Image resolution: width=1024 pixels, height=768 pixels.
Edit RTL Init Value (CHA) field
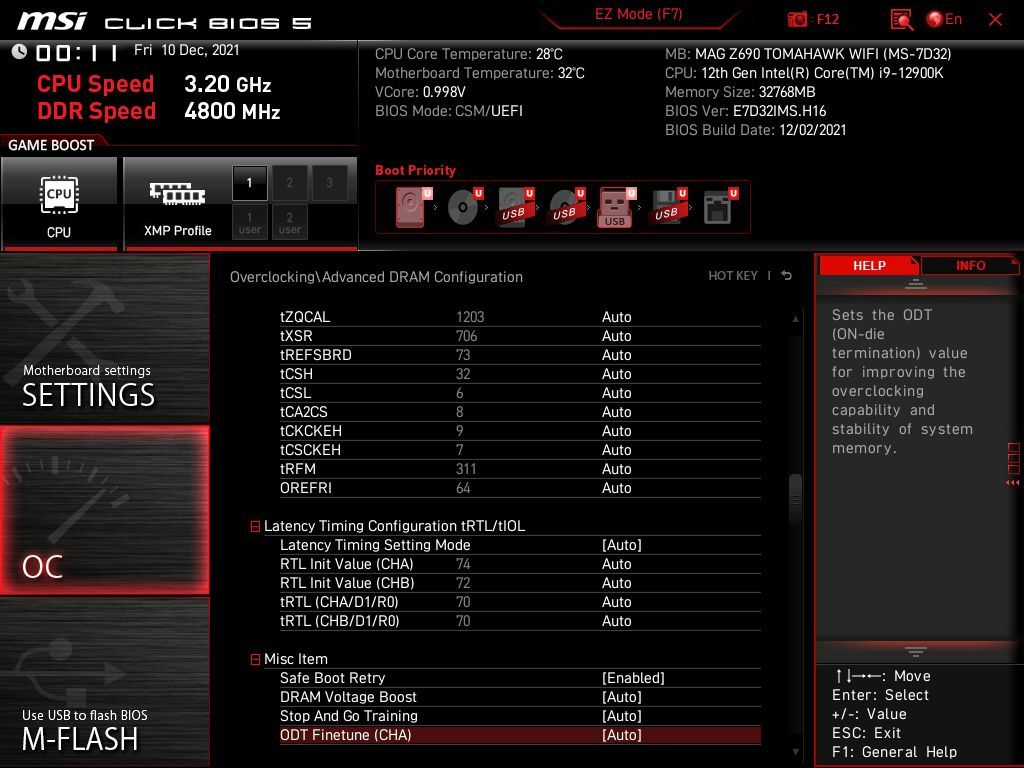pyautogui.click(x=616, y=564)
